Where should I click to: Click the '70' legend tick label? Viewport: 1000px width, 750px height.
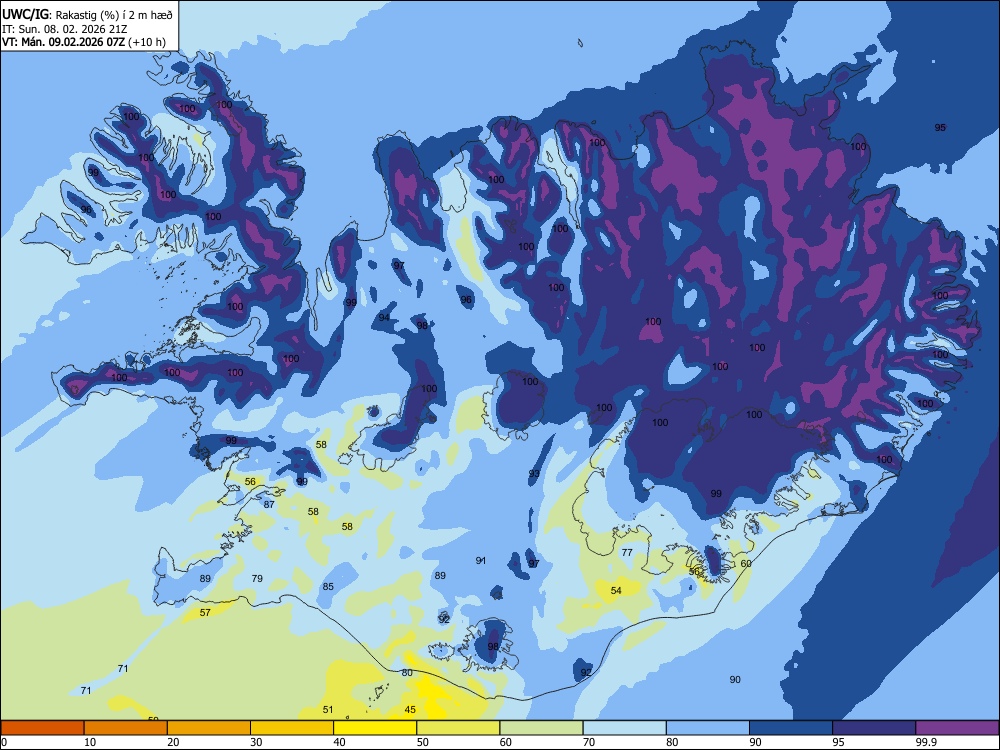(589, 742)
